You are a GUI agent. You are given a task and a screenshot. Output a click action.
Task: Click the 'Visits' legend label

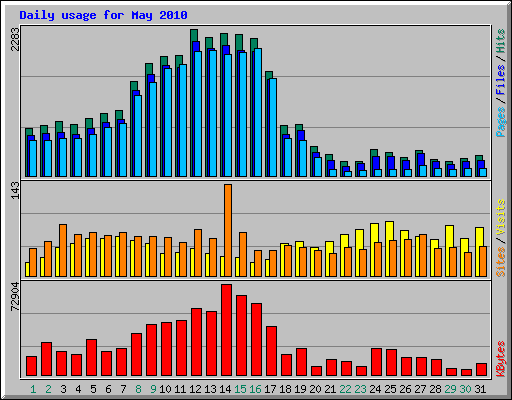(x=501, y=217)
